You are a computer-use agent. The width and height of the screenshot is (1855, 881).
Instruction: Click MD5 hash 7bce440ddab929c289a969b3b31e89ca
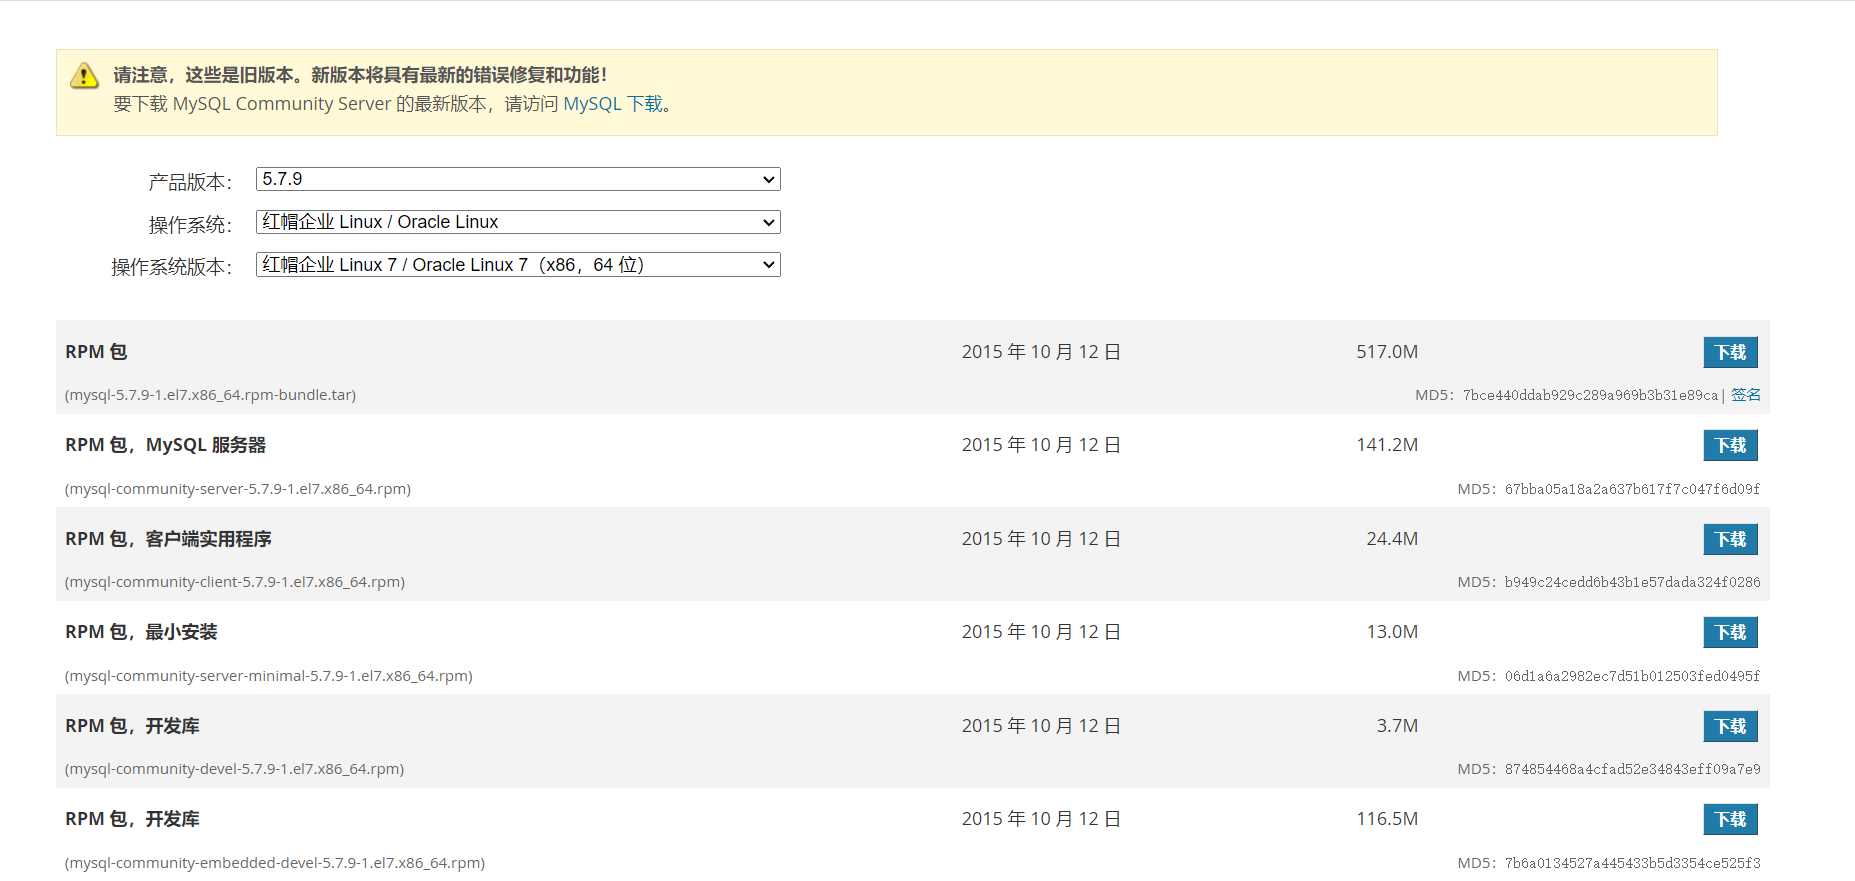1590,395
